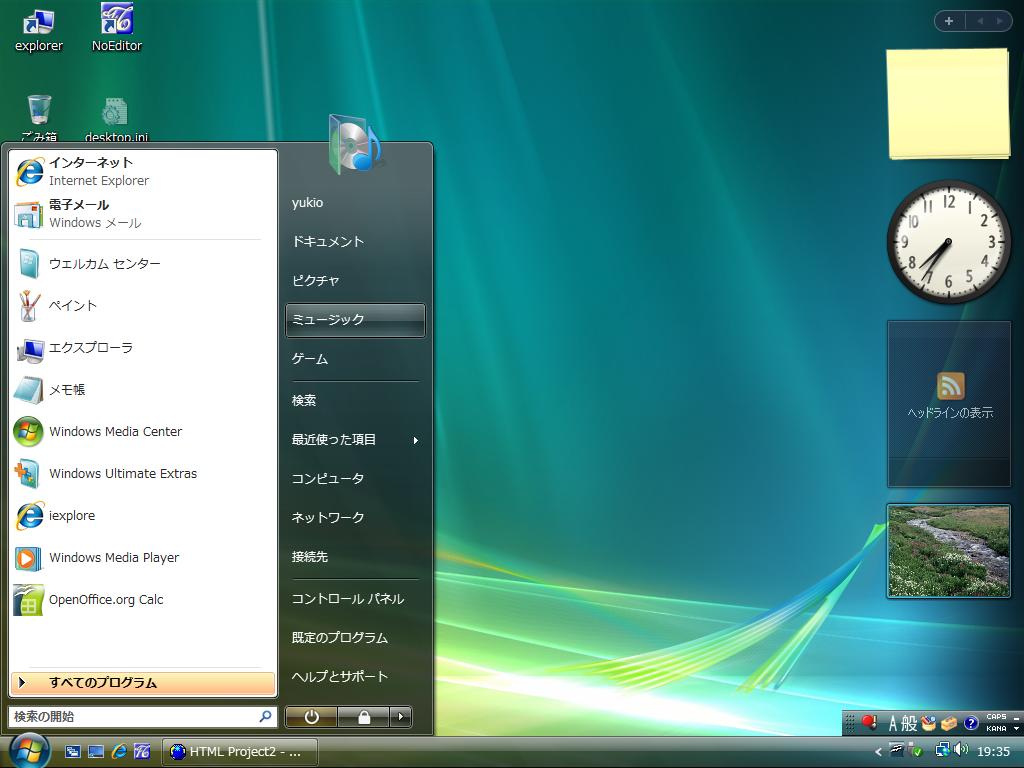Click the 検索の開始 search box

click(x=132, y=717)
